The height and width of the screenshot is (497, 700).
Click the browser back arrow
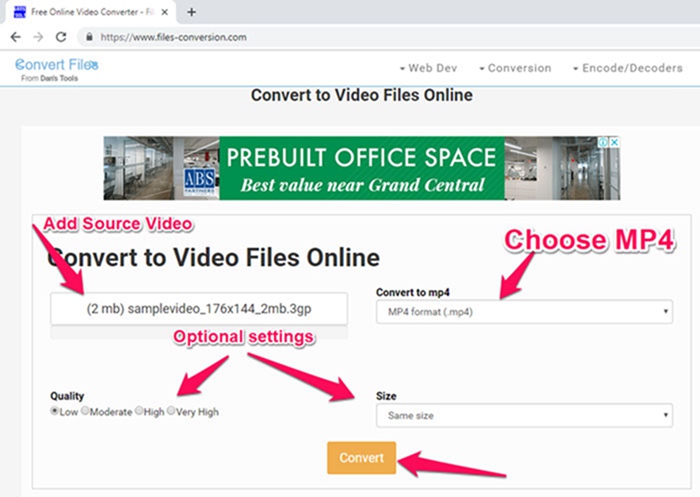[15, 37]
